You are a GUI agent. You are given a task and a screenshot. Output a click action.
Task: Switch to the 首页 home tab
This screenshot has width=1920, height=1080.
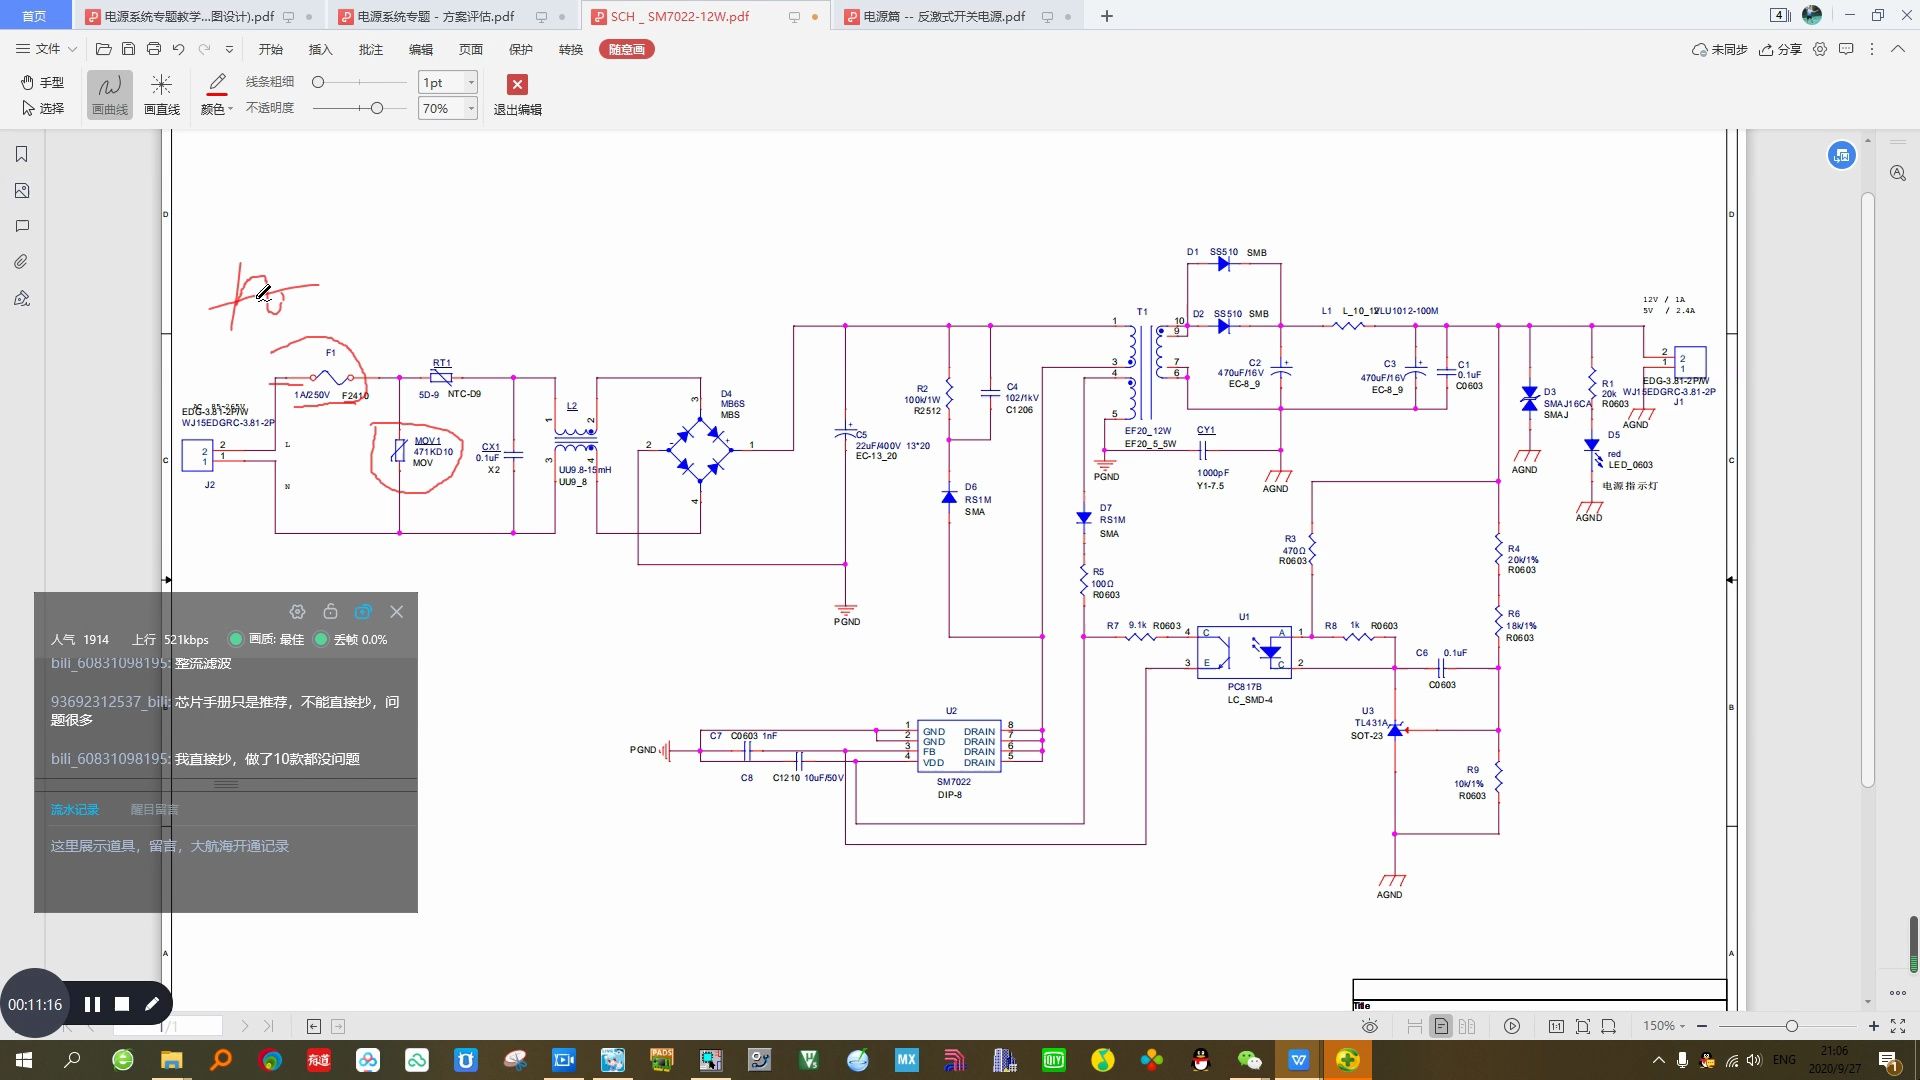tap(34, 16)
